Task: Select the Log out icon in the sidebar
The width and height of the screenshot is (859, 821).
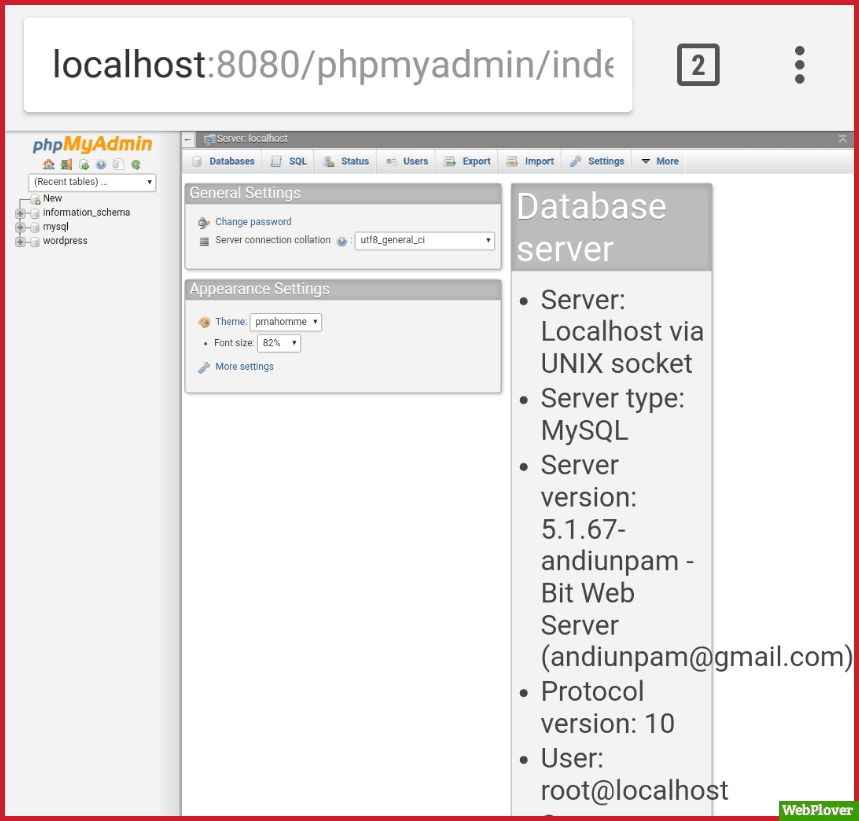Action: pos(66,165)
